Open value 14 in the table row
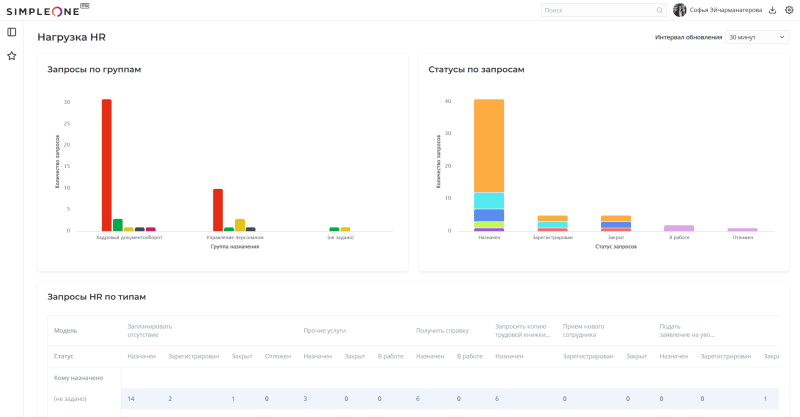 coord(131,399)
